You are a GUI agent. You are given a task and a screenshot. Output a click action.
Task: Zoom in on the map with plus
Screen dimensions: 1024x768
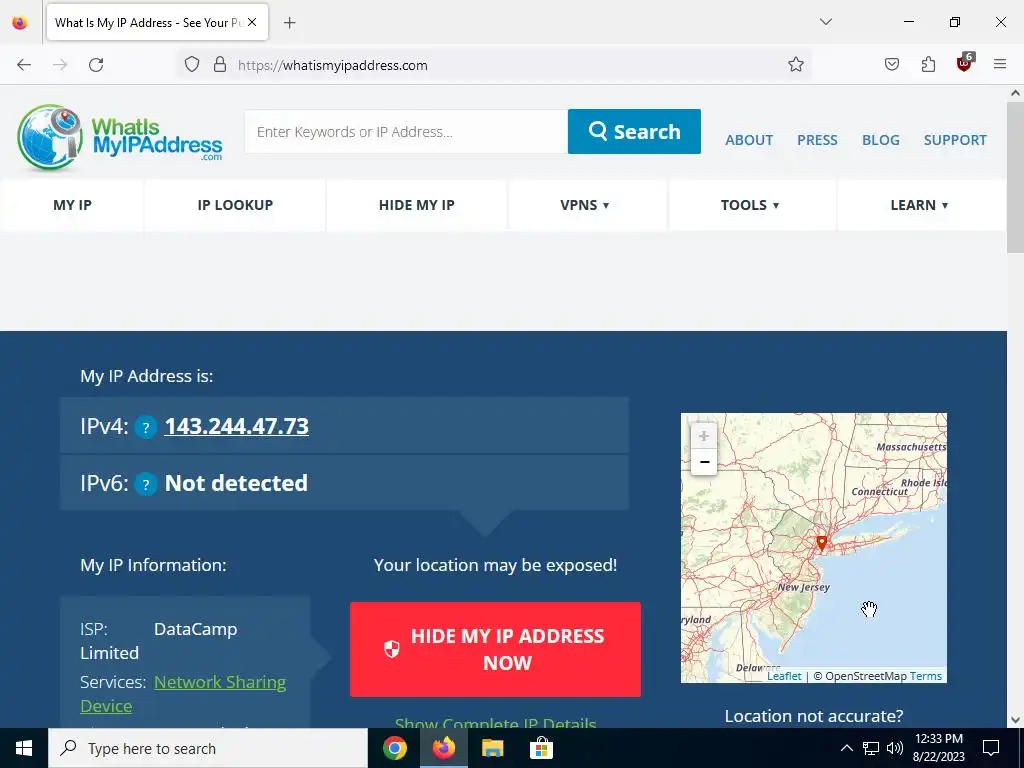pyautogui.click(x=703, y=436)
